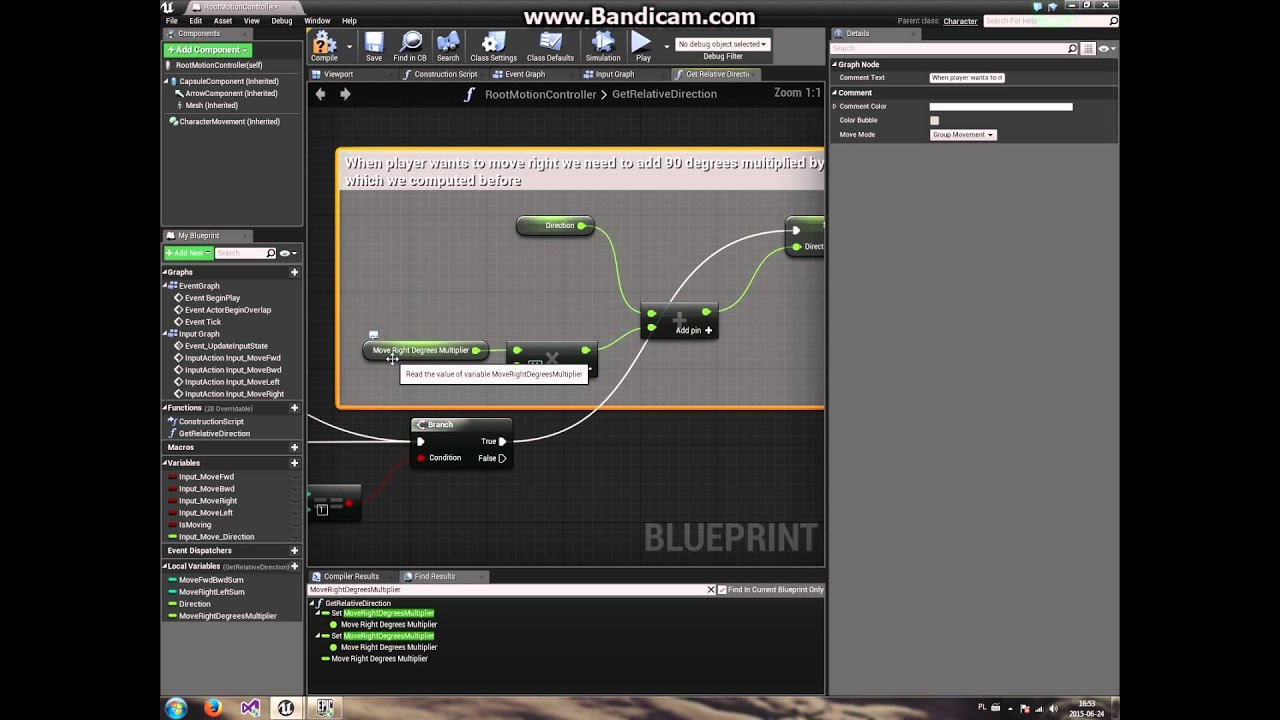Add a new function with the Functions plus icon
The image size is (1280, 720).
294,408
